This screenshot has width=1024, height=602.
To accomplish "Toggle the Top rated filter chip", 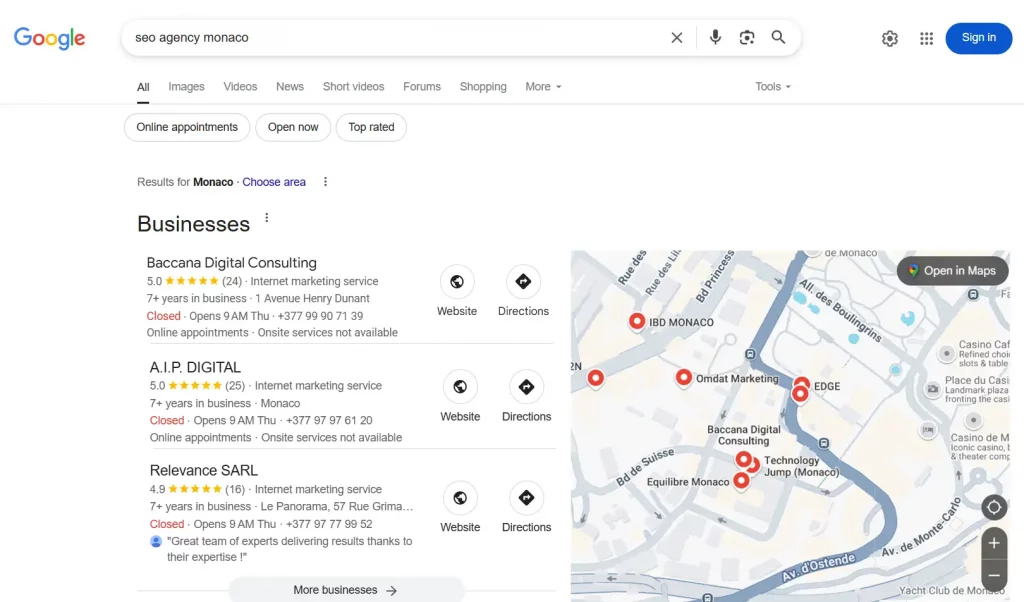I will pos(371,127).
